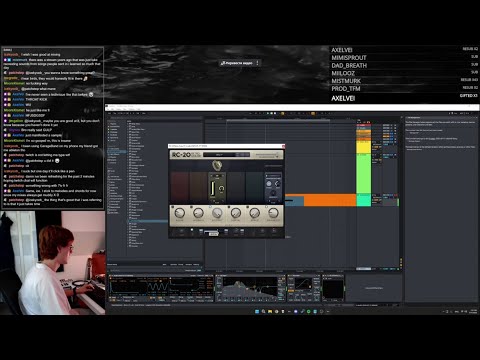The height and width of the screenshot is (360, 480).
Task: Select the teal track header
Action: pos(364,200)
